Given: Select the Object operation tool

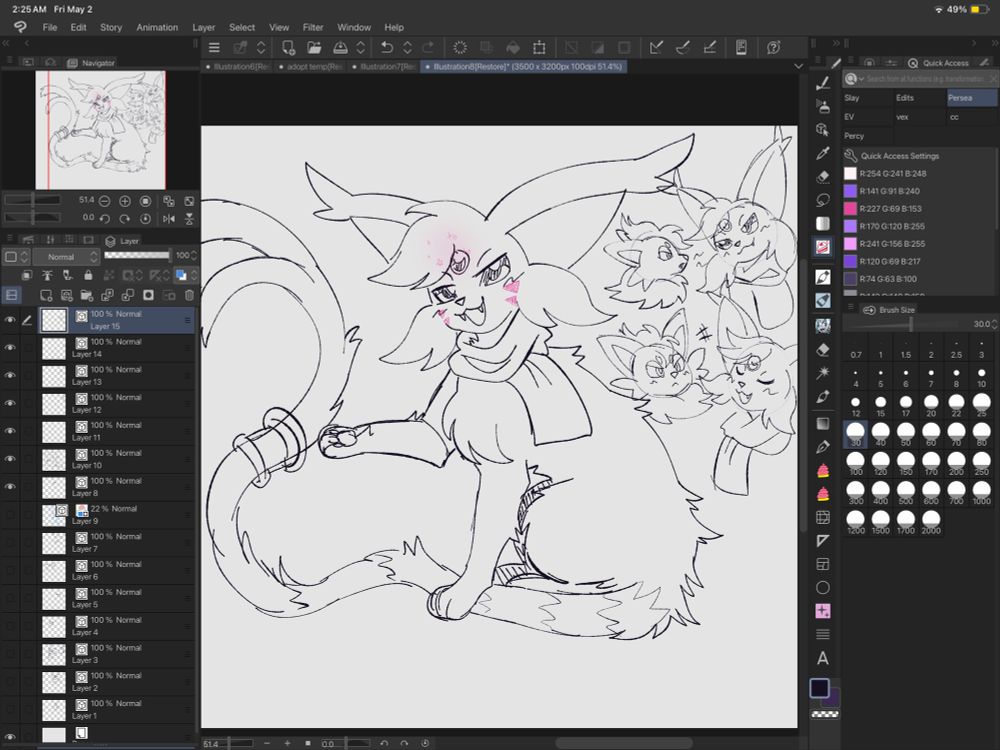Looking at the screenshot, I should pyautogui.click(x=823, y=129).
